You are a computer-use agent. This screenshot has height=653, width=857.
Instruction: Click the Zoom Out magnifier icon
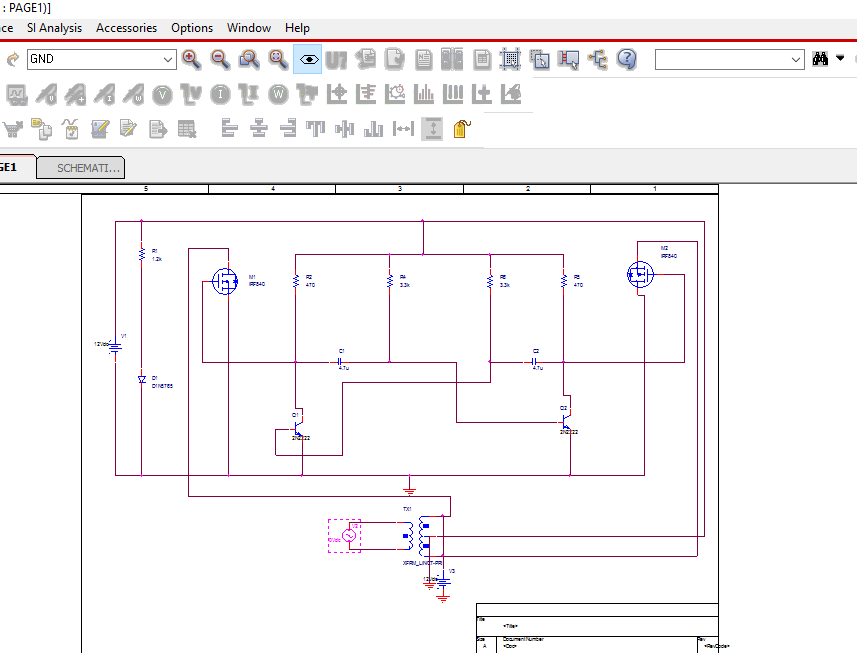[x=220, y=59]
